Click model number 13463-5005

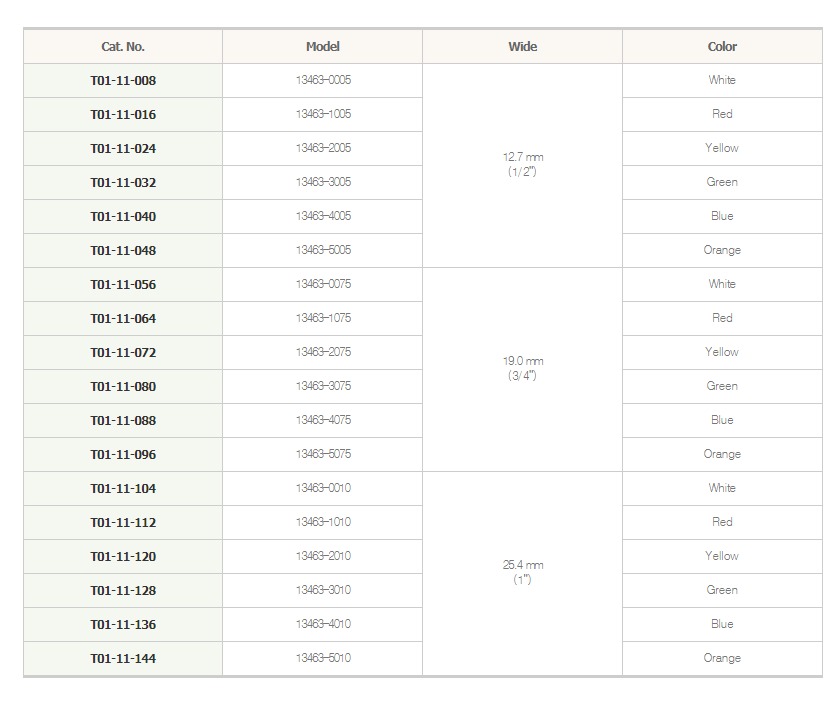323,250
